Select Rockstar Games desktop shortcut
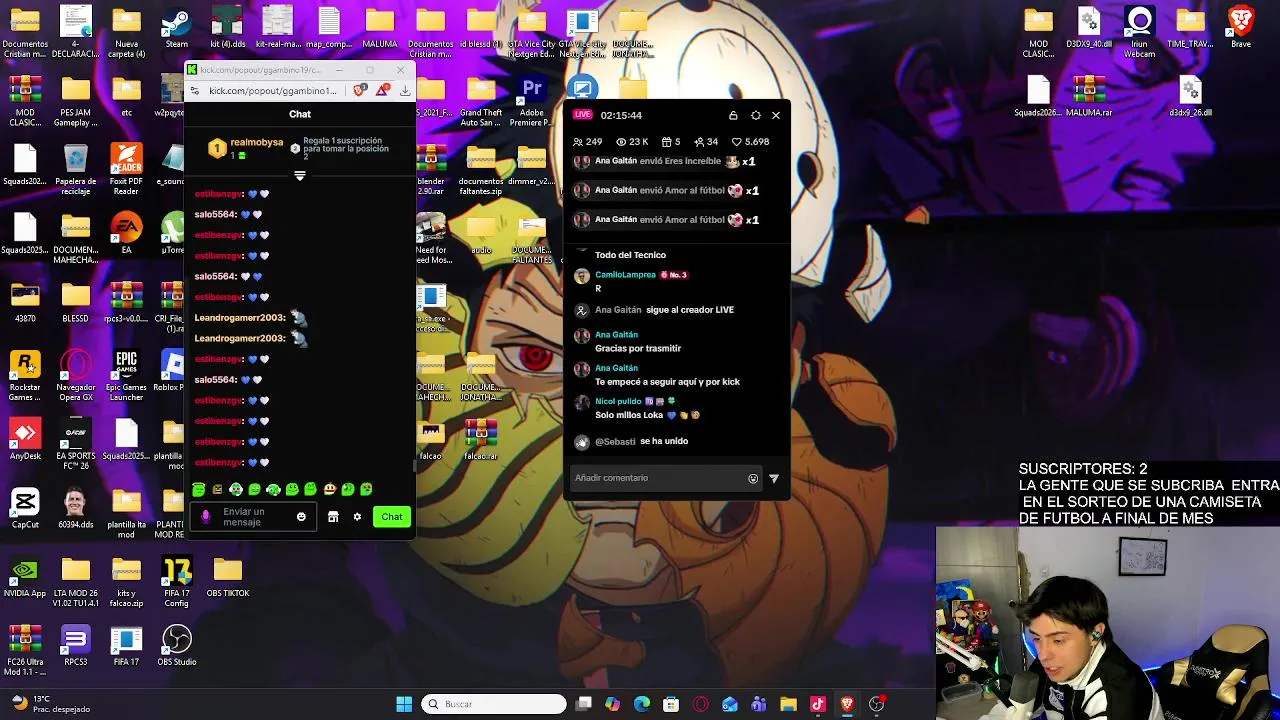This screenshot has height=720, width=1280. point(25,376)
